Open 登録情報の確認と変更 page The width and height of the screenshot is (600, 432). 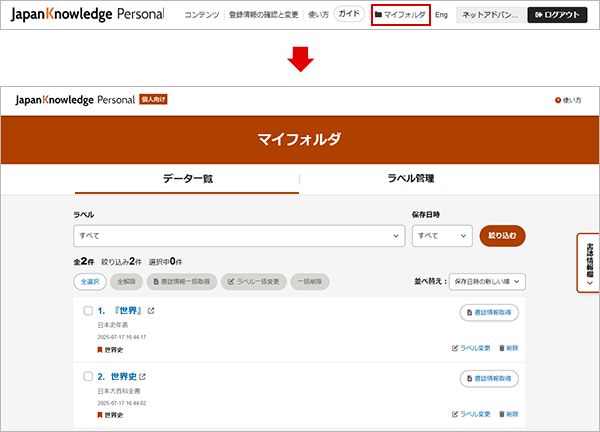pos(263,15)
